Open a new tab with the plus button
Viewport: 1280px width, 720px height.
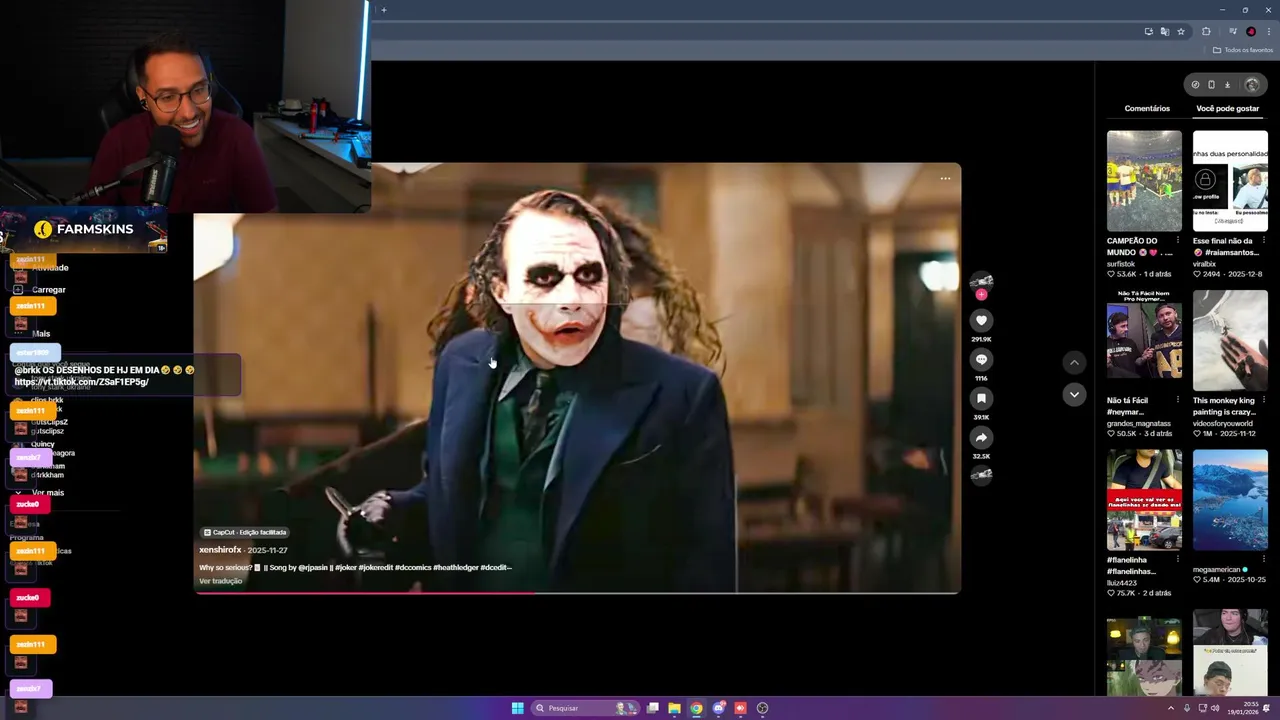383,10
